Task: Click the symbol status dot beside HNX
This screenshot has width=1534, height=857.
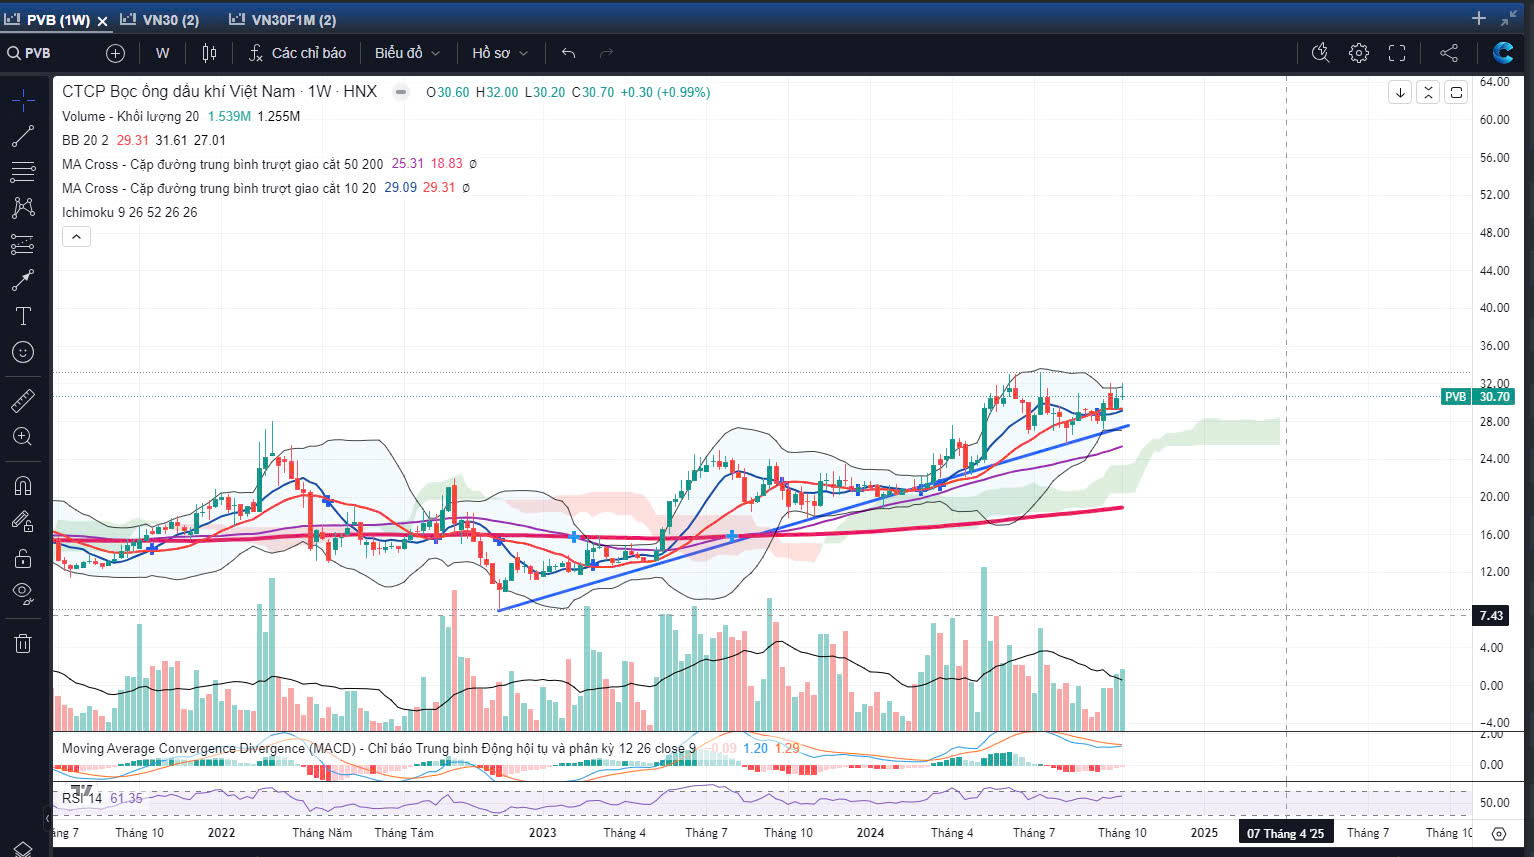Action: tap(400, 92)
